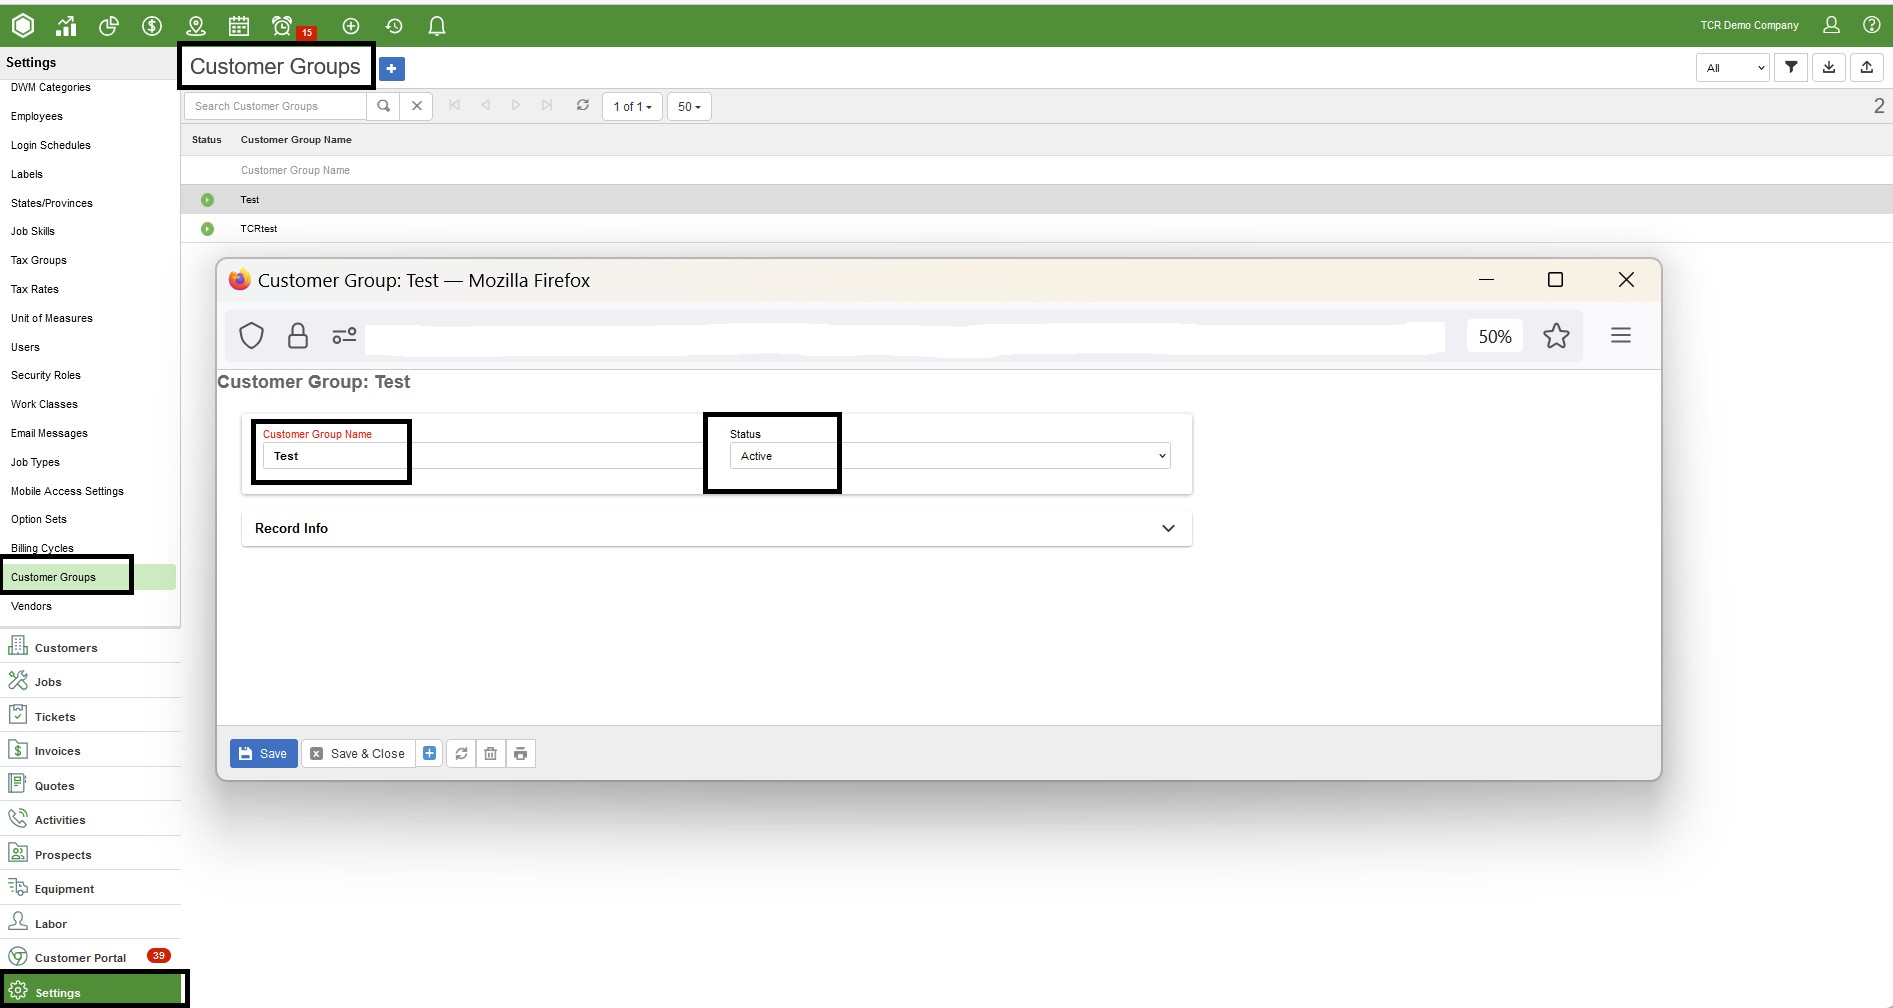Open the All filter dropdown
The image size is (1893, 1008).
point(1733,67)
